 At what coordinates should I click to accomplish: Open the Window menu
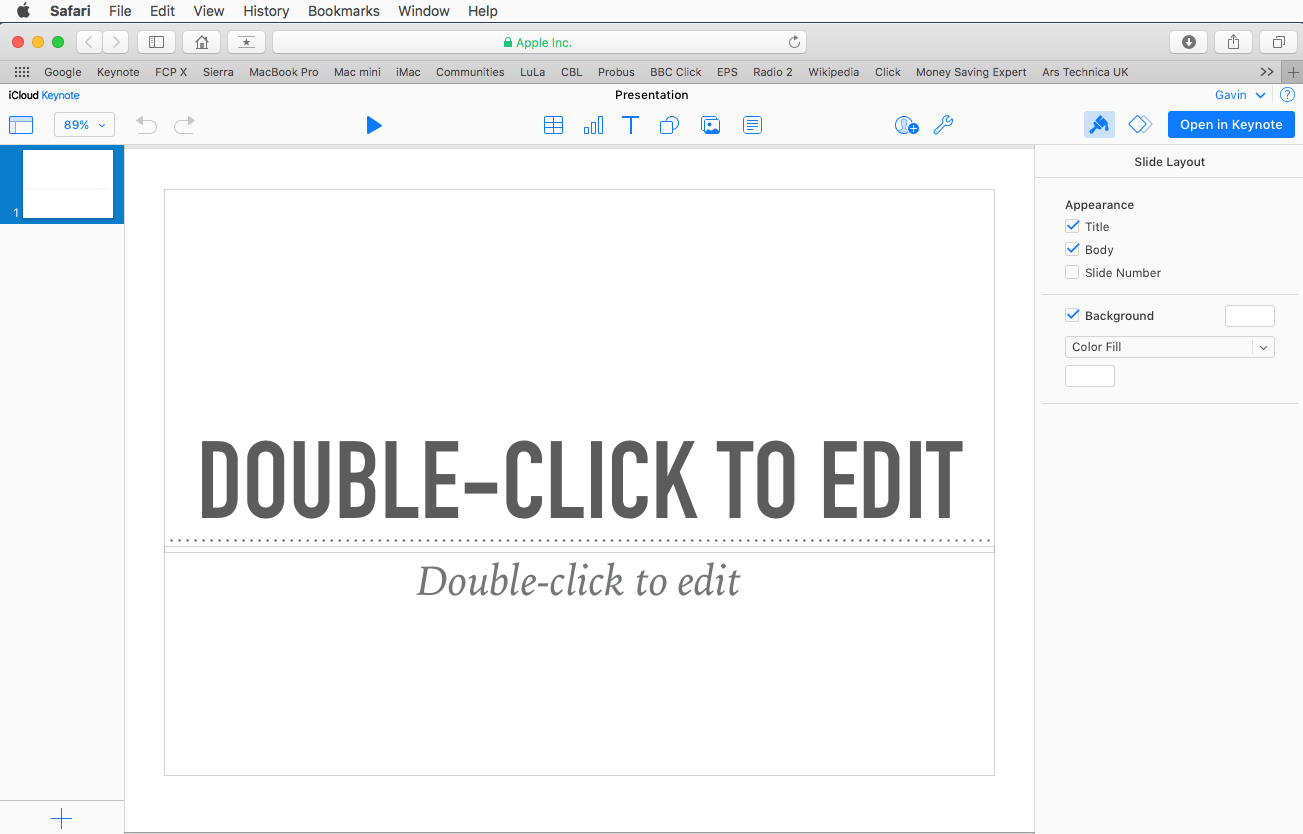pos(424,11)
